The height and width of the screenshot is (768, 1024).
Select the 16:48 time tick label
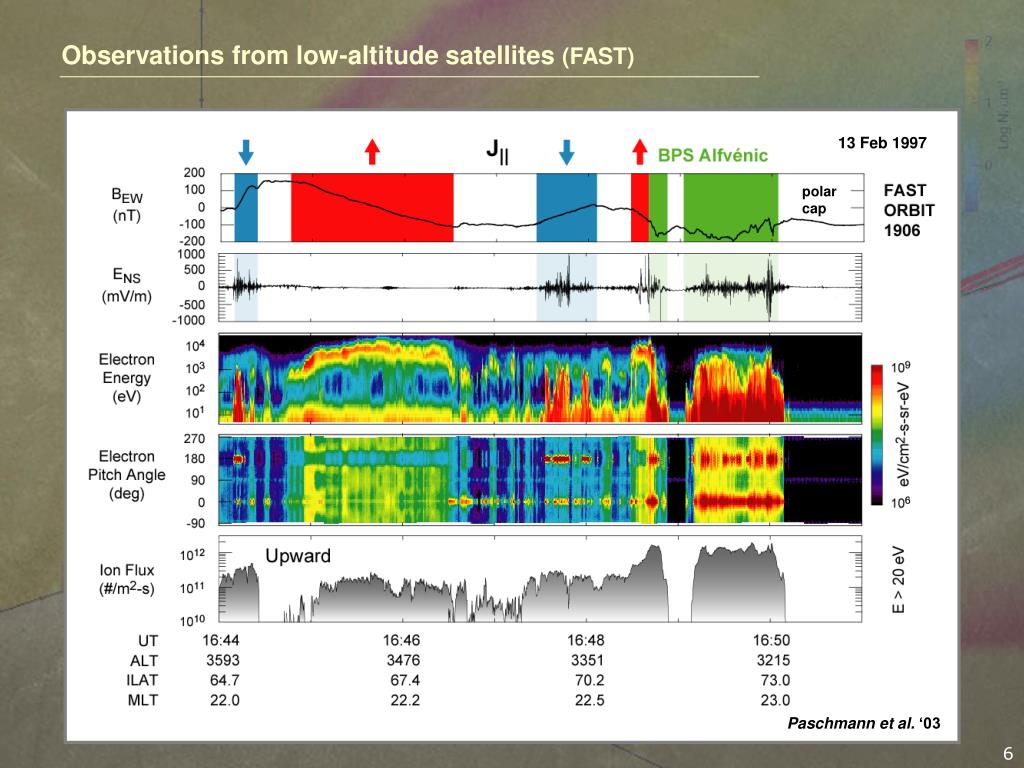pyautogui.click(x=586, y=640)
